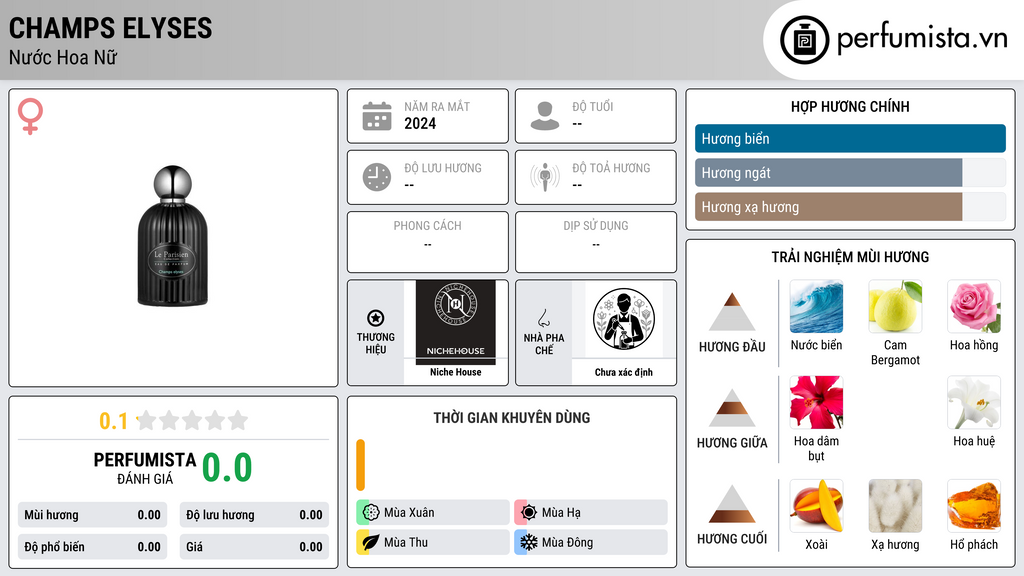Viewport: 1024px width, 576px height.
Task: Click the calendar icon beside Năm ra mắt
Action: [377, 116]
